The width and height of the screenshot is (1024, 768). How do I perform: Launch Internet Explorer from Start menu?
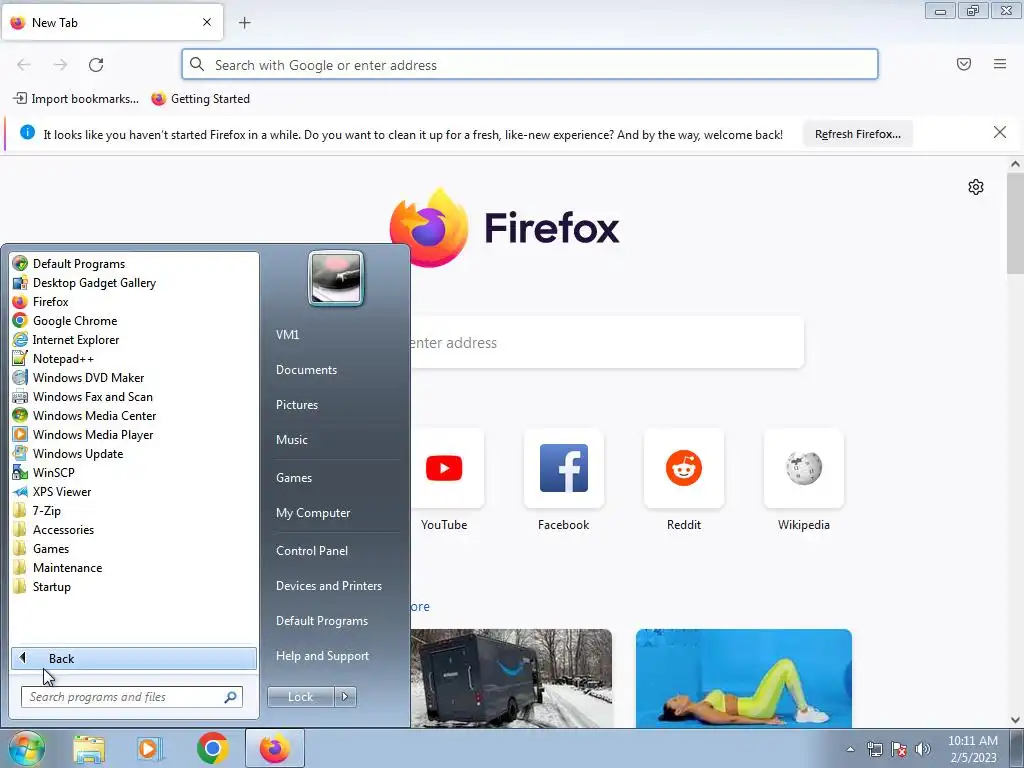[x=134, y=340]
